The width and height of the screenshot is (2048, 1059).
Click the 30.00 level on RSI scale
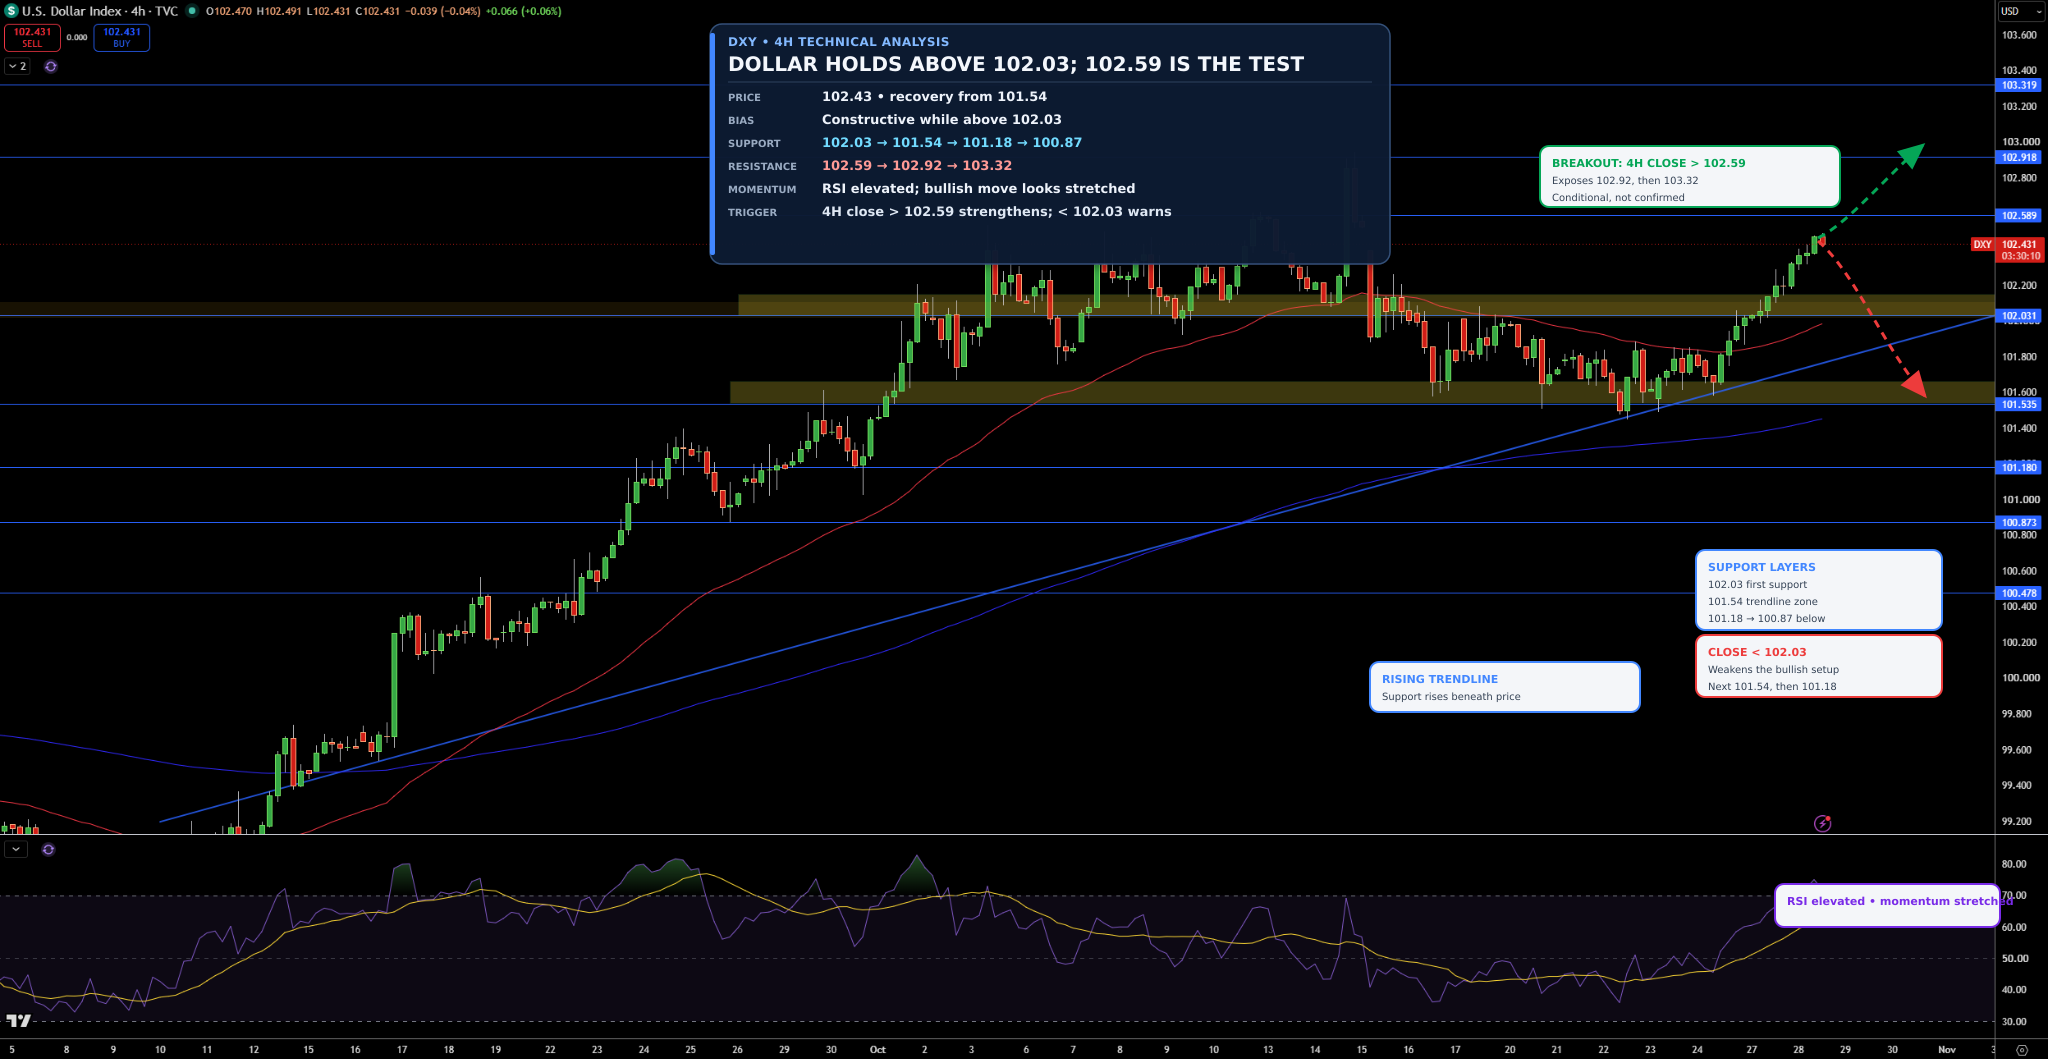click(2014, 1022)
